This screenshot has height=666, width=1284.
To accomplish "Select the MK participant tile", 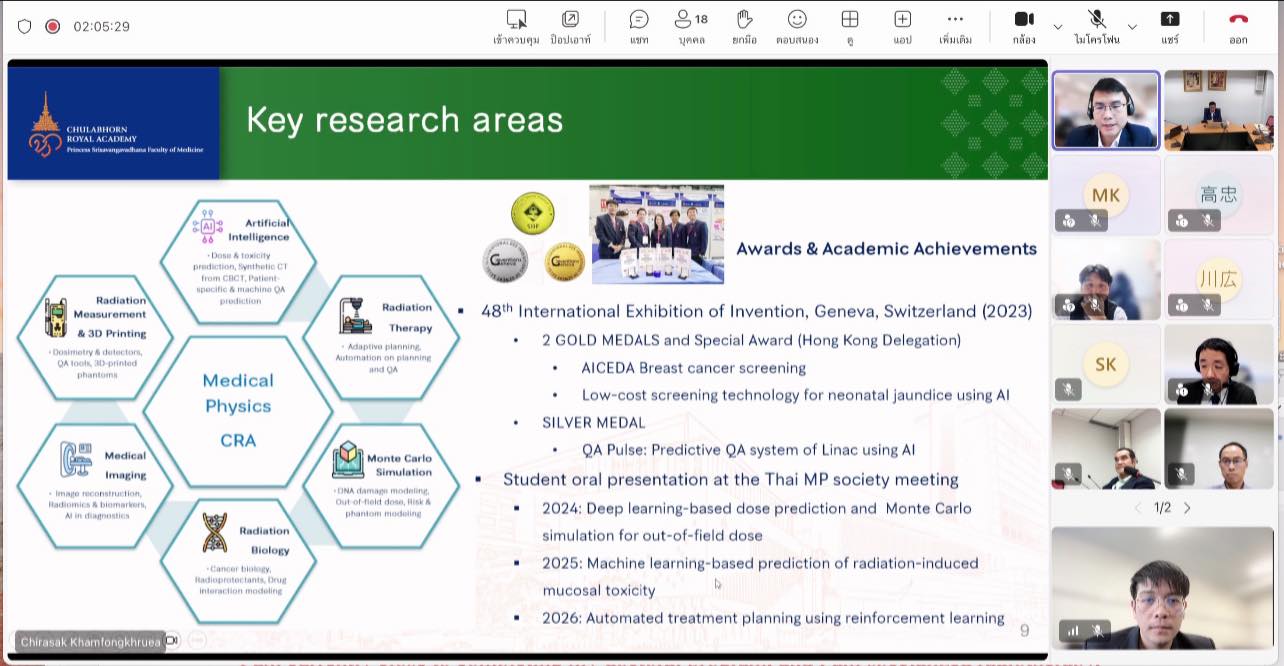I will [x=1105, y=196].
